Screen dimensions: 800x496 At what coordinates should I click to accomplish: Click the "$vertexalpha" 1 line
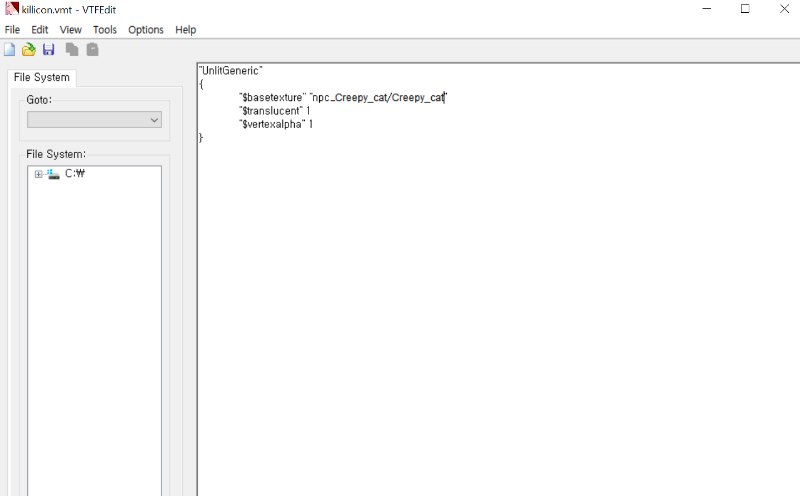click(276, 124)
